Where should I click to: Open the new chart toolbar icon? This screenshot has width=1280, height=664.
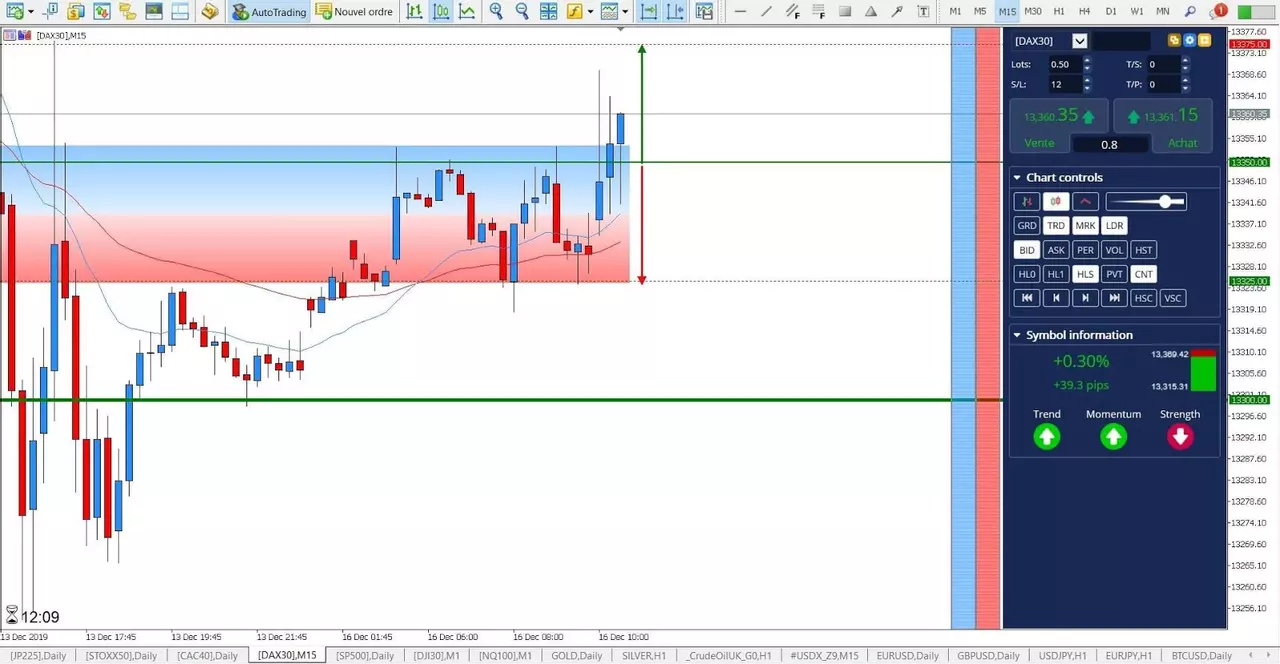point(15,12)
